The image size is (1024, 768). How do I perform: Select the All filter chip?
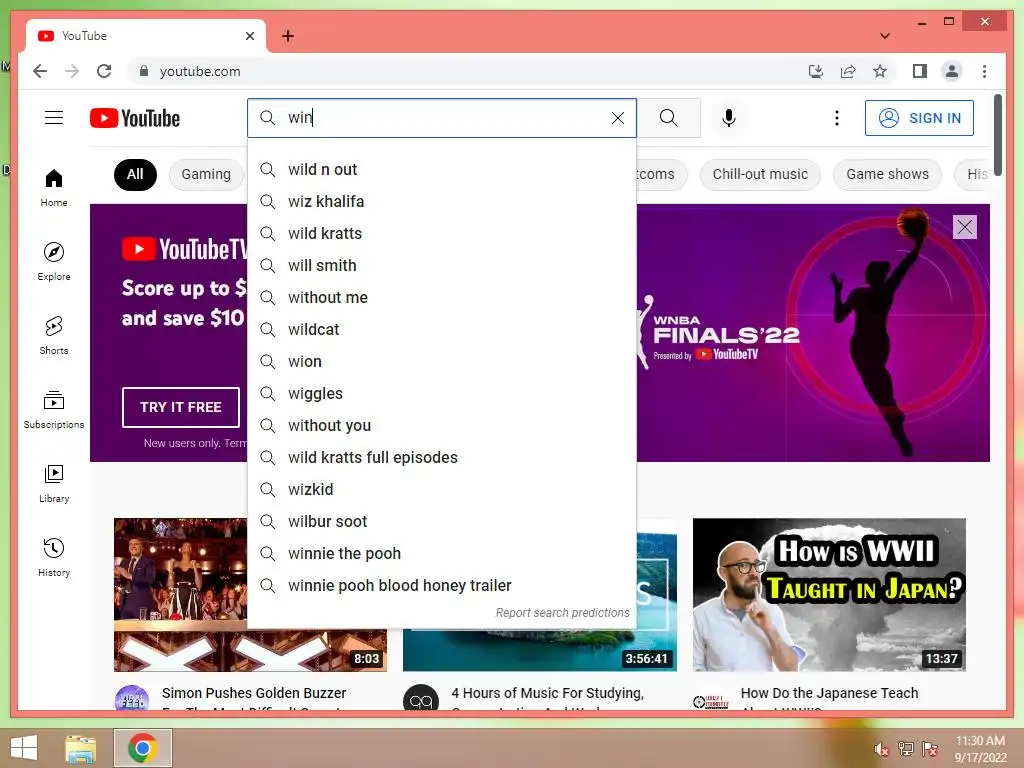[x=135, y=174]
